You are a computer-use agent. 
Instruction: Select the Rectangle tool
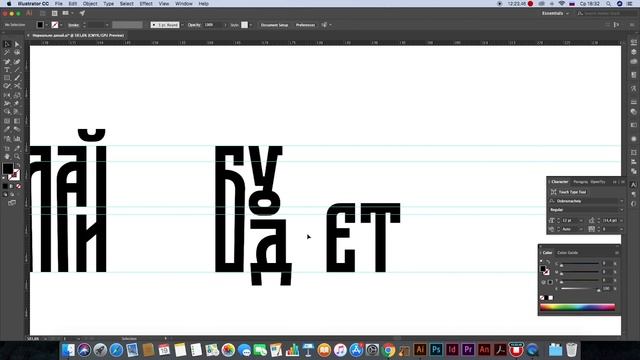7,78
